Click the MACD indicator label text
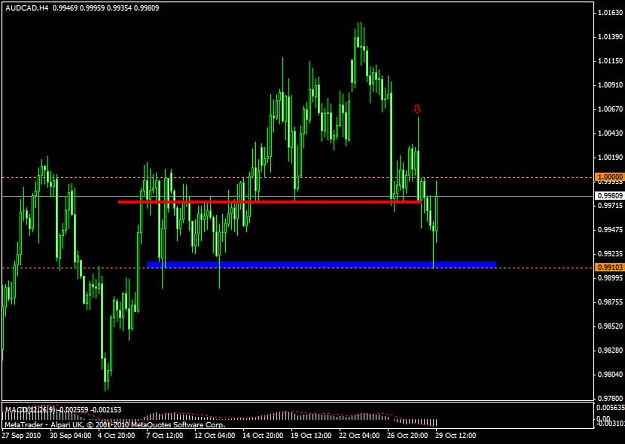 [63, 410]
